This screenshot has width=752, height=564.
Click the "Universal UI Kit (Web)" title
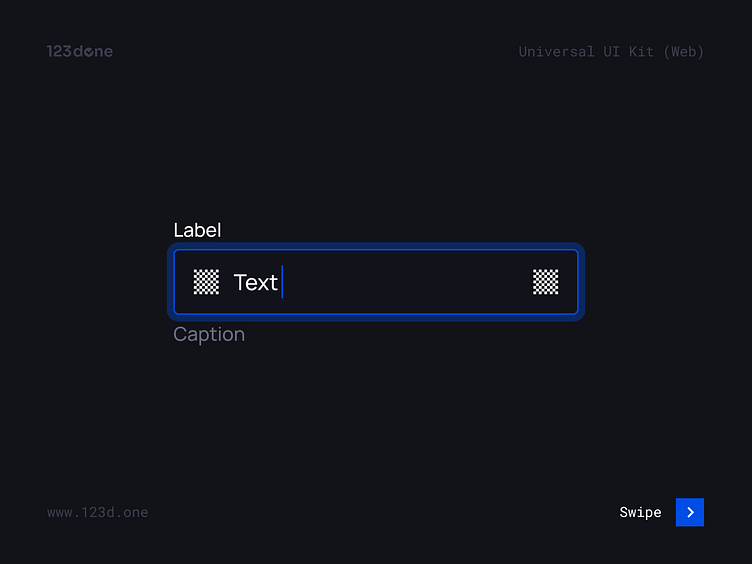coord(611,51)
